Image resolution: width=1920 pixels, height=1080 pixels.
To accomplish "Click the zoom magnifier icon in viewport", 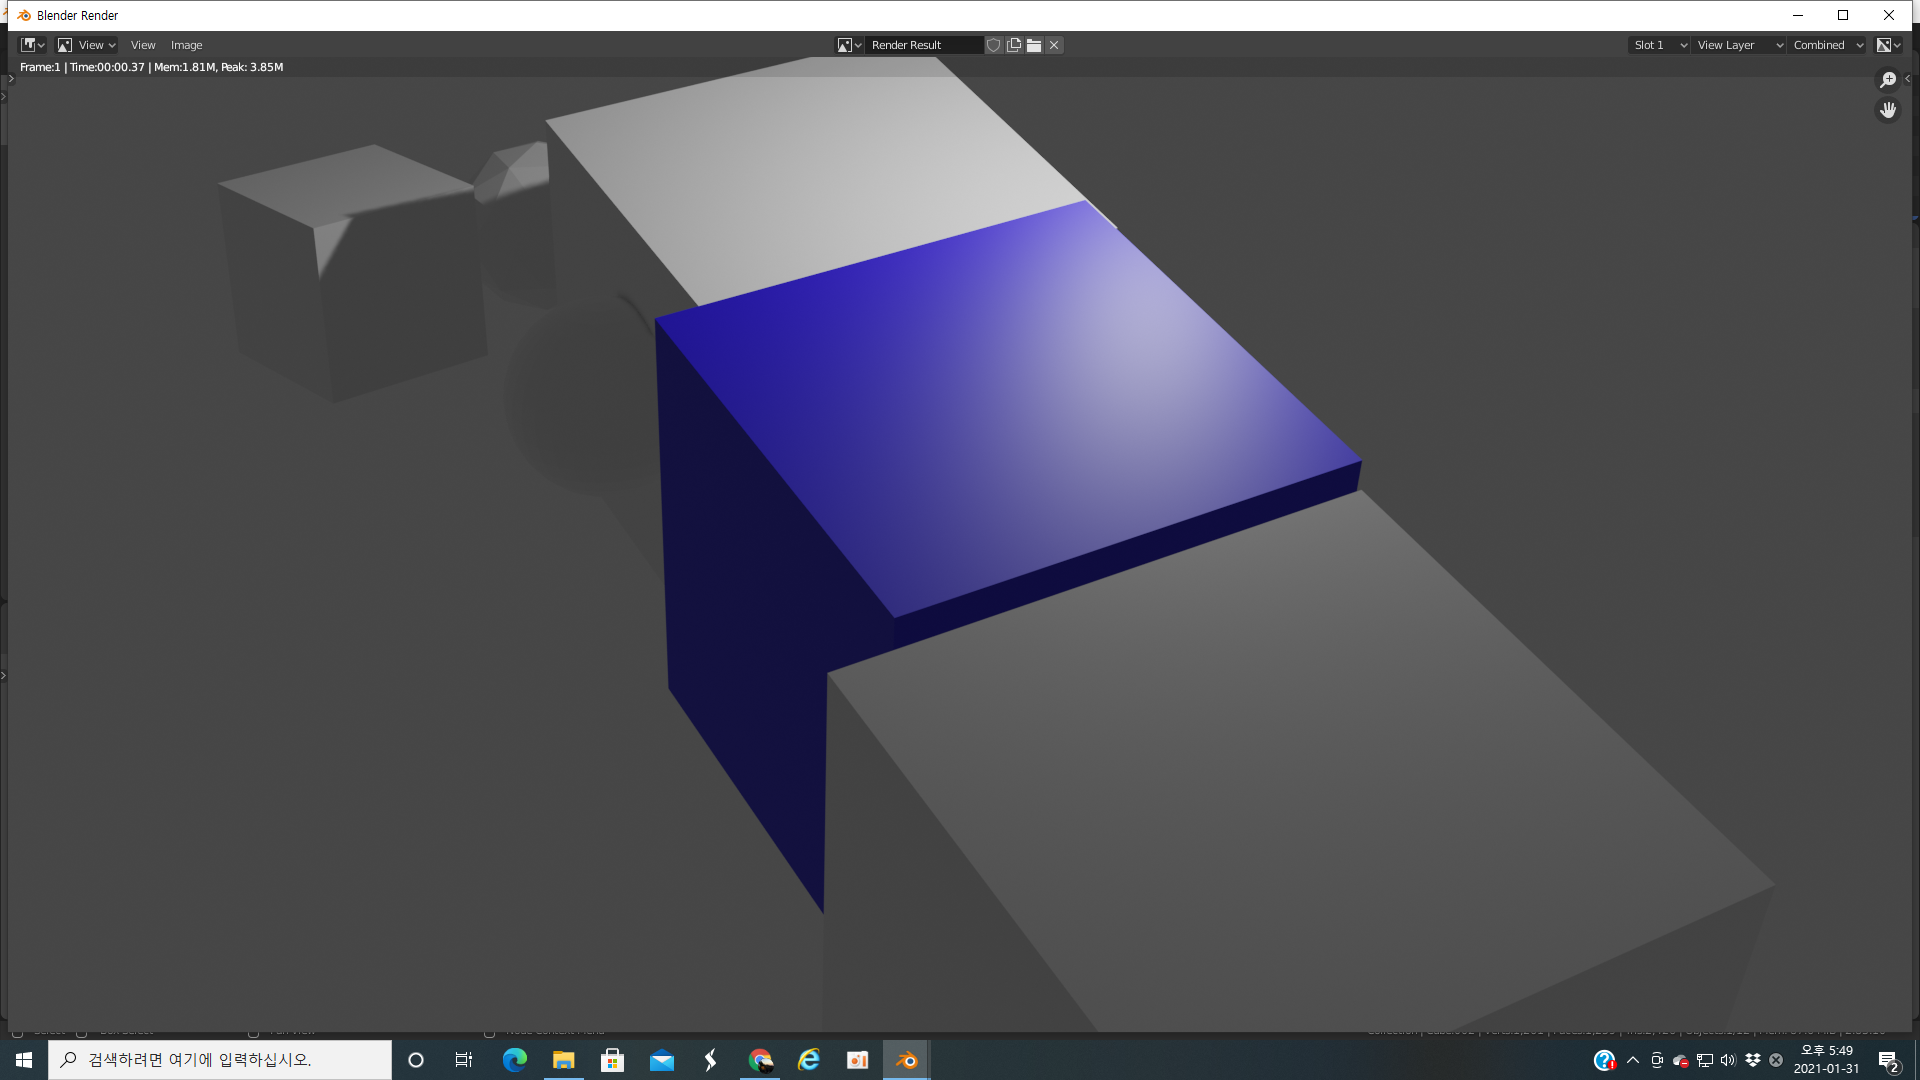I will 1887,80.
